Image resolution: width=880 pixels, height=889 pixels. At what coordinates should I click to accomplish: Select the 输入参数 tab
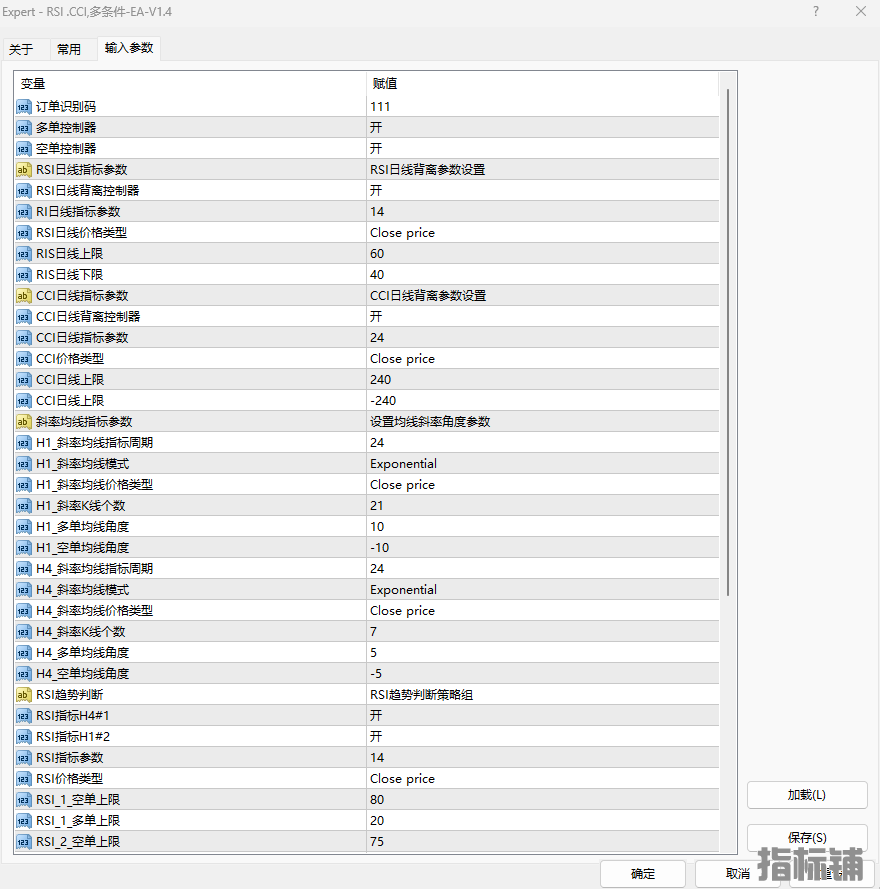coord(129,48)
